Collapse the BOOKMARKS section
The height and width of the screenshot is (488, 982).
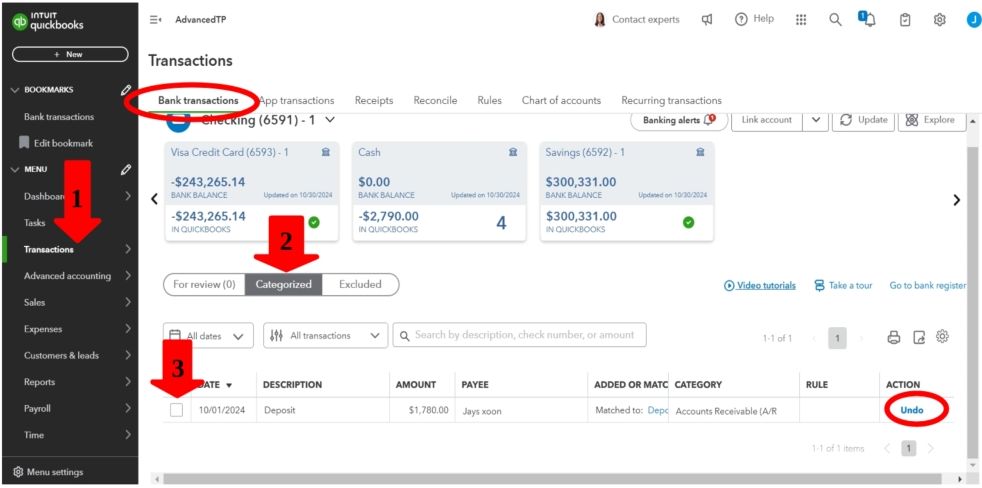pos(15,90)
